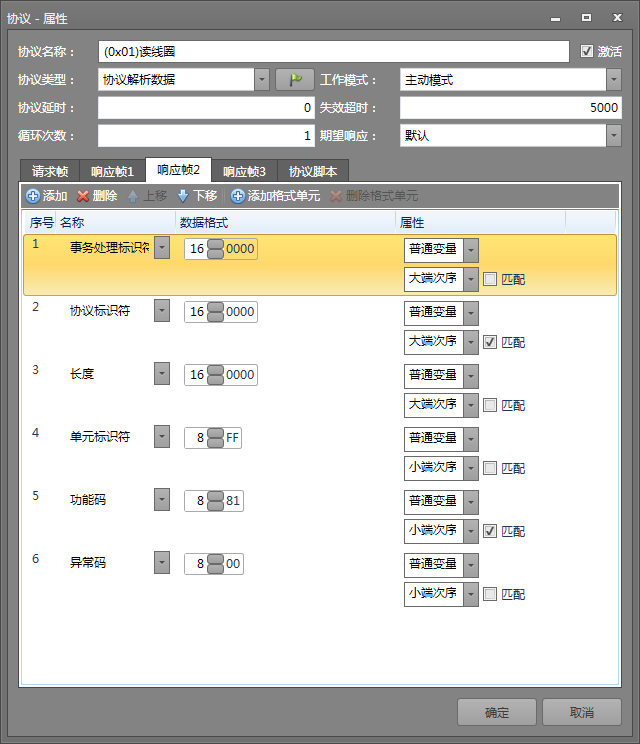Click the 名称 column header

116,223
